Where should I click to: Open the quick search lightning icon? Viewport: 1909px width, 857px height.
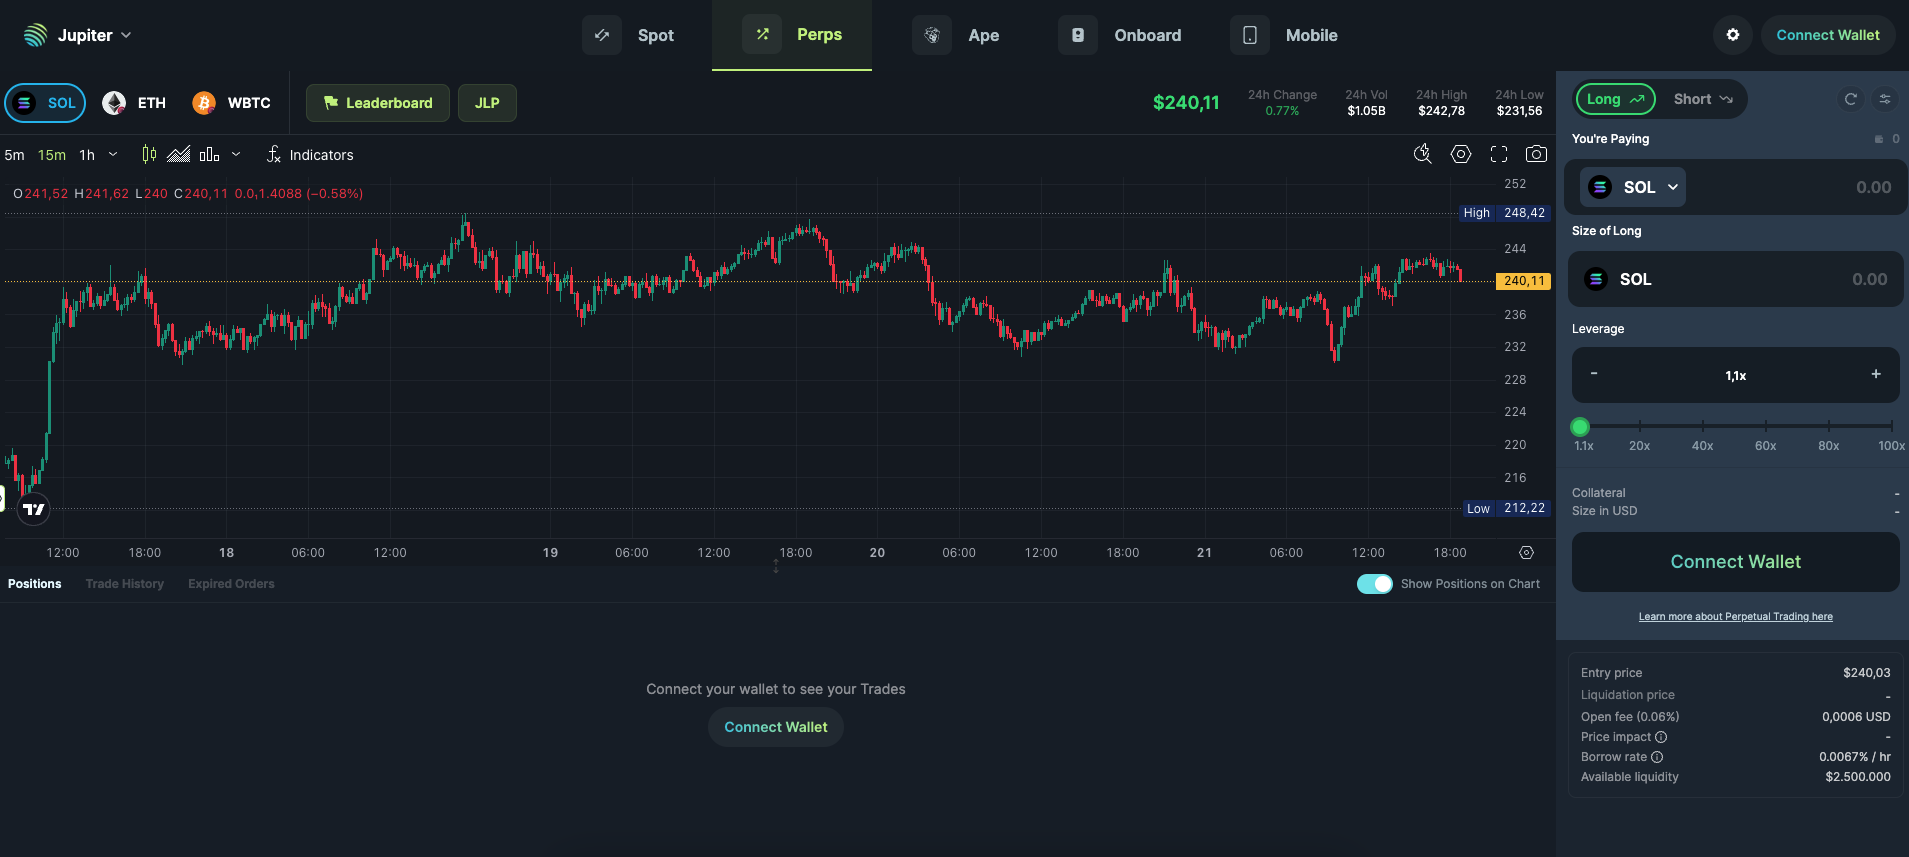tap(1422, 154)
